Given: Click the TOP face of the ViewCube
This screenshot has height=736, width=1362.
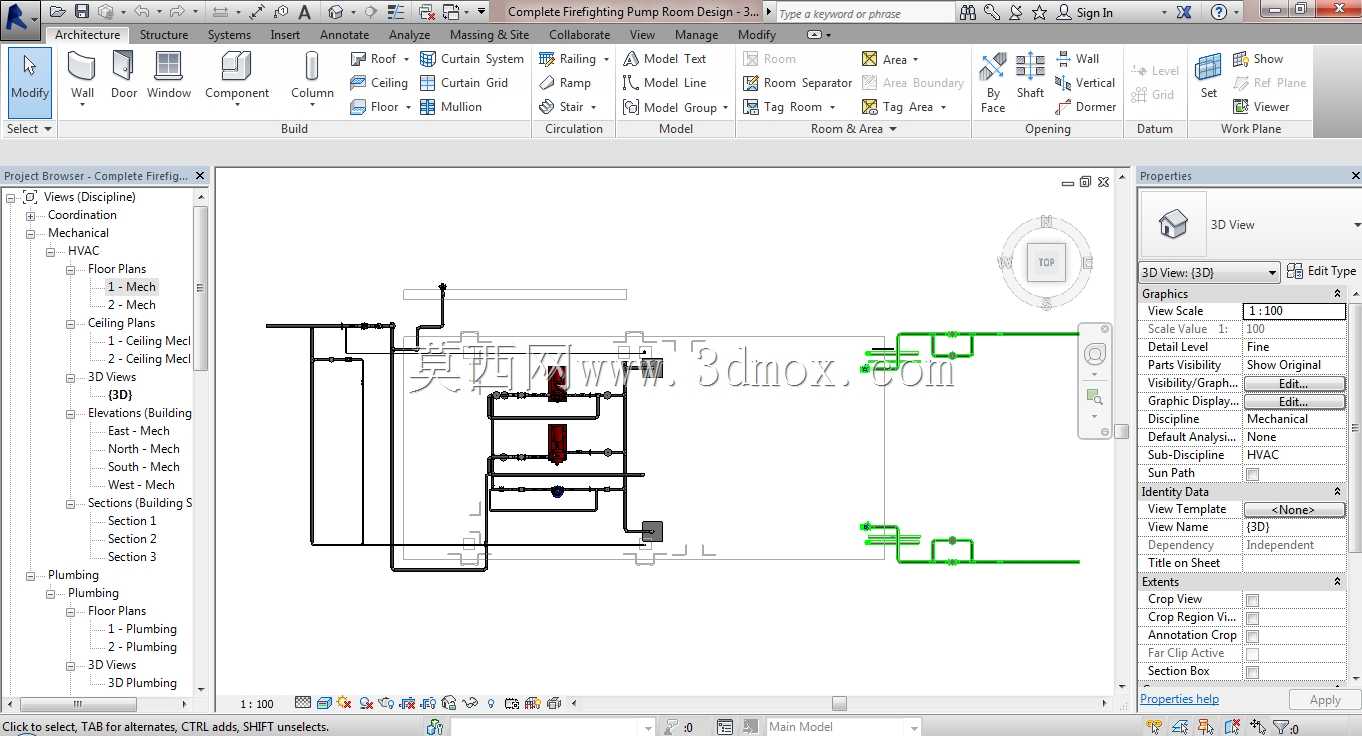Looking at the screenshot, I should point(1046,262).
